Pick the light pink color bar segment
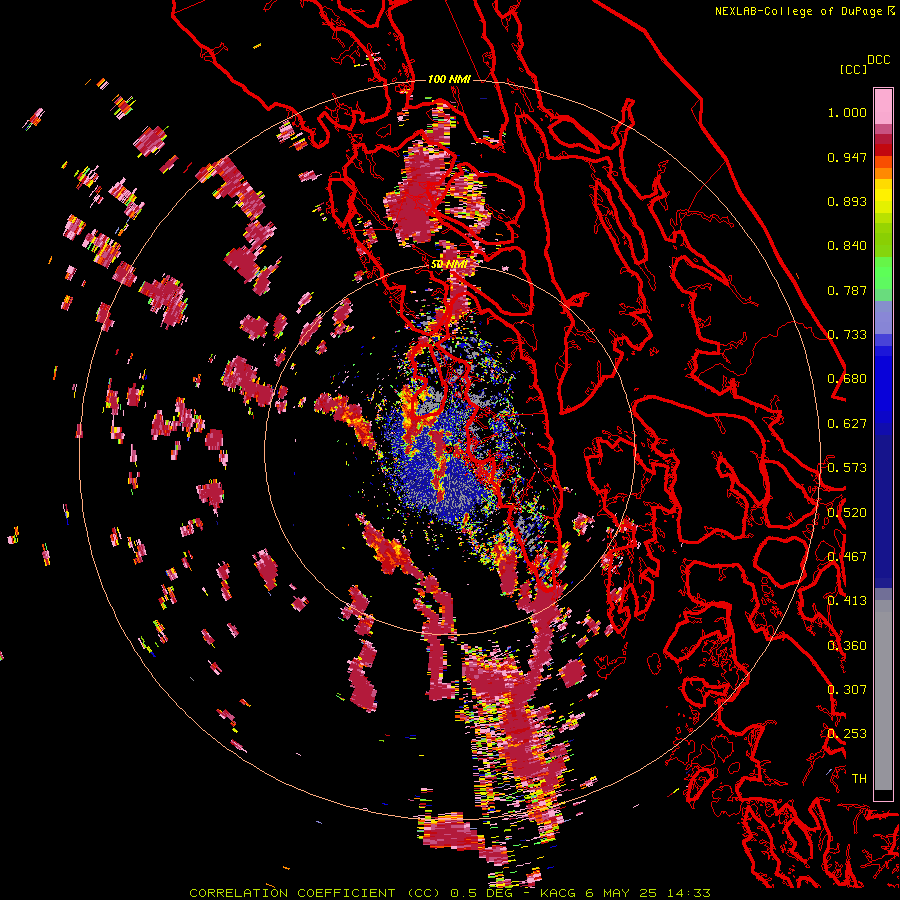900x900 pixels. [x=883, y=106]
